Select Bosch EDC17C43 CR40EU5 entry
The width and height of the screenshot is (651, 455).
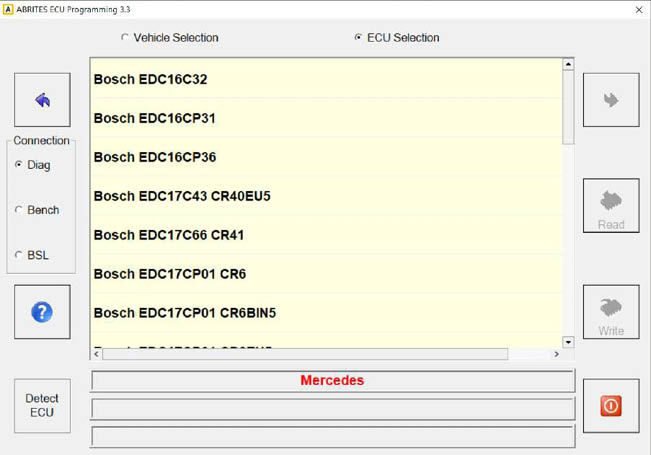(x=182, y=196)
